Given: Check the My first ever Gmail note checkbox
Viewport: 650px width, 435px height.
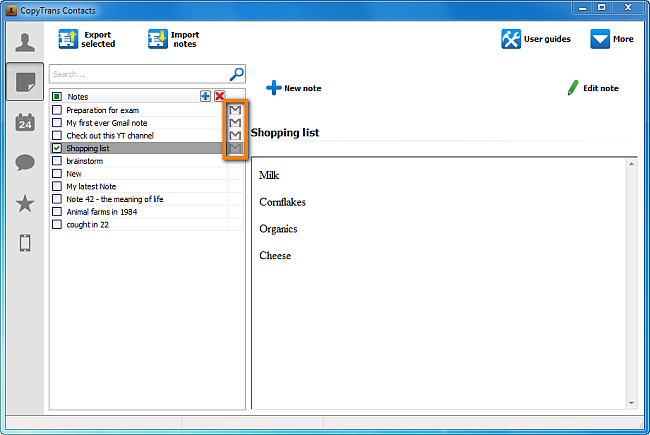Looking at the screenshot, I should click(x=57, y=123).
